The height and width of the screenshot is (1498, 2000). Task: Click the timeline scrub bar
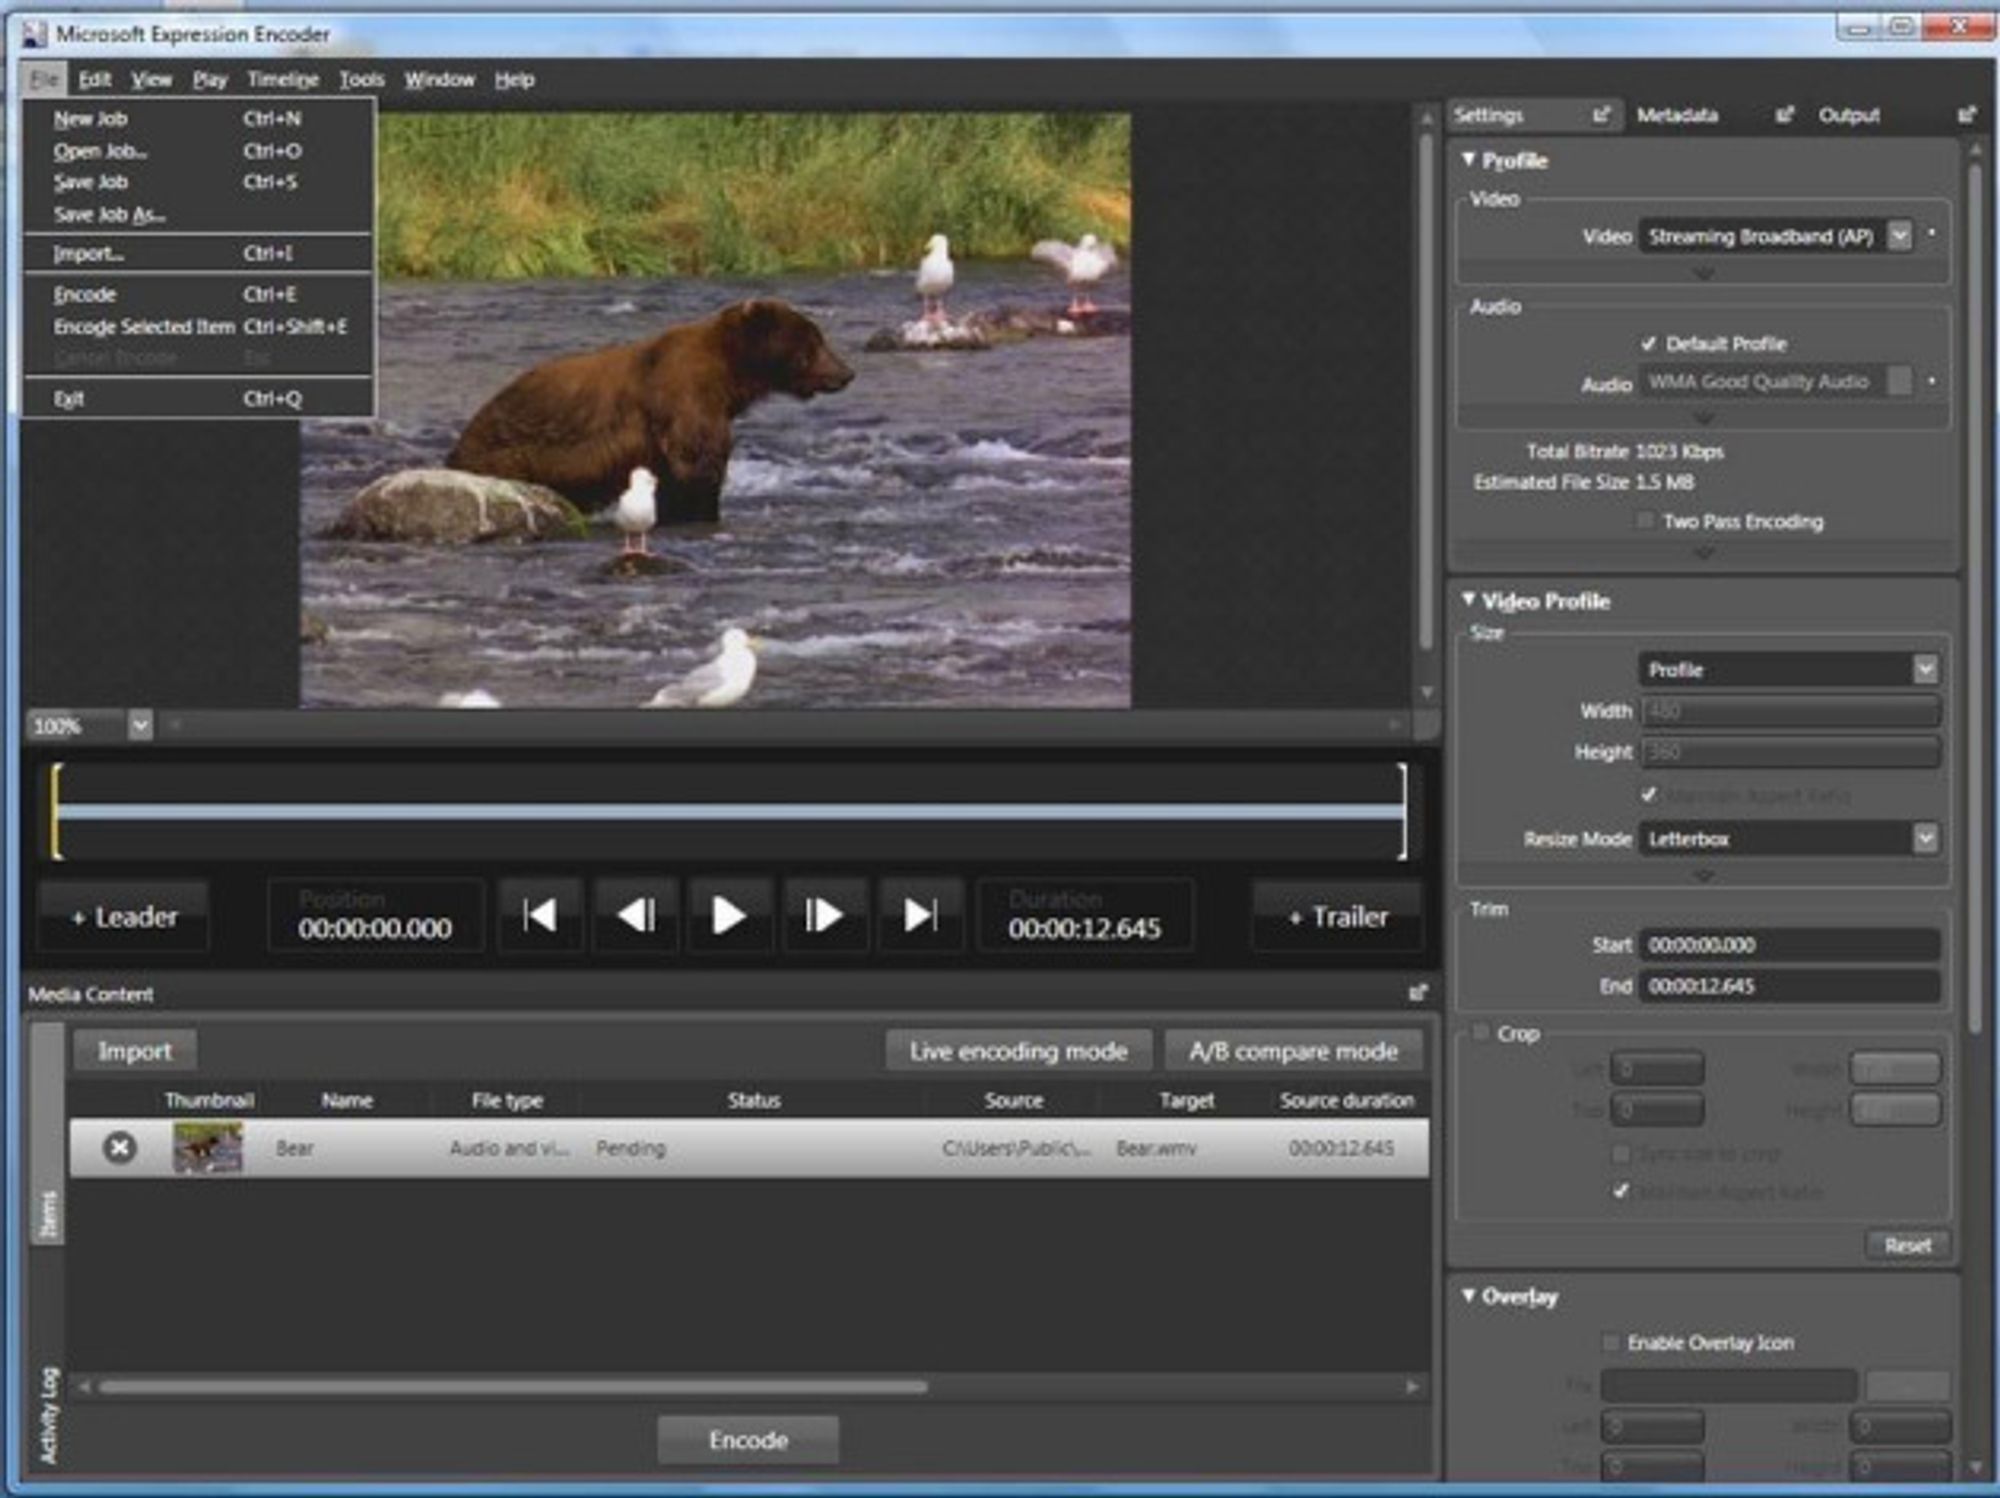tap(730, 812)
